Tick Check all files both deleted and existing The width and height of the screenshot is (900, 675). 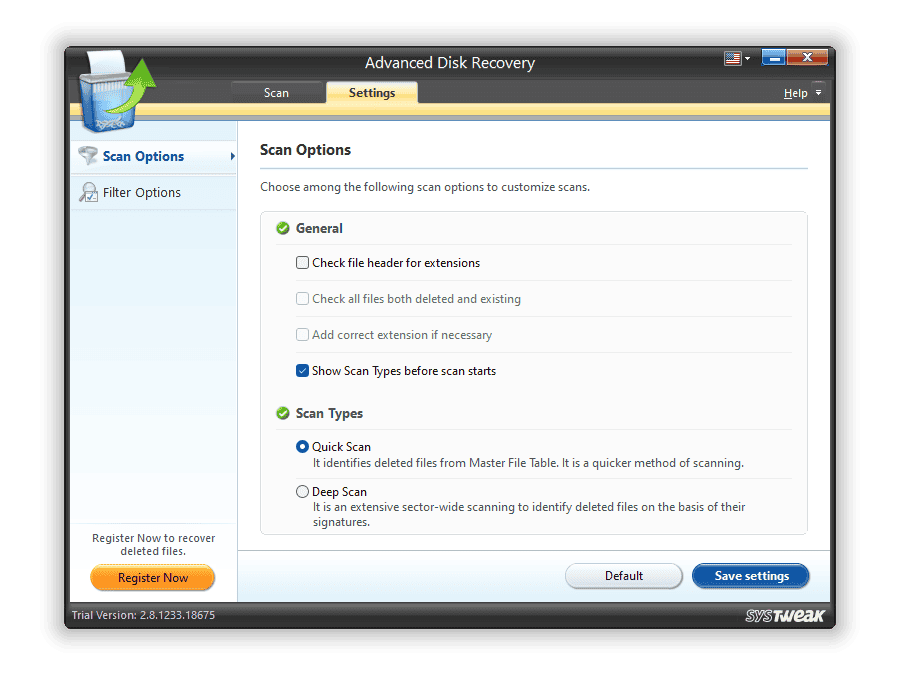tap(302, 298)
